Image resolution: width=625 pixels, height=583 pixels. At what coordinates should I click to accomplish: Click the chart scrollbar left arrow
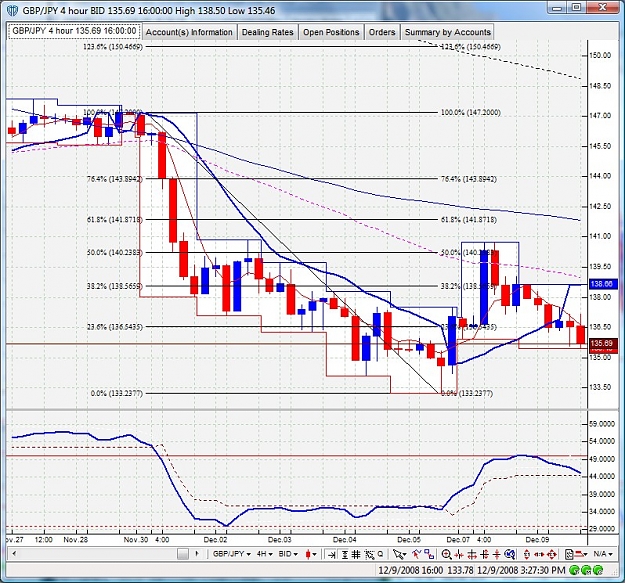click(14, 554)
